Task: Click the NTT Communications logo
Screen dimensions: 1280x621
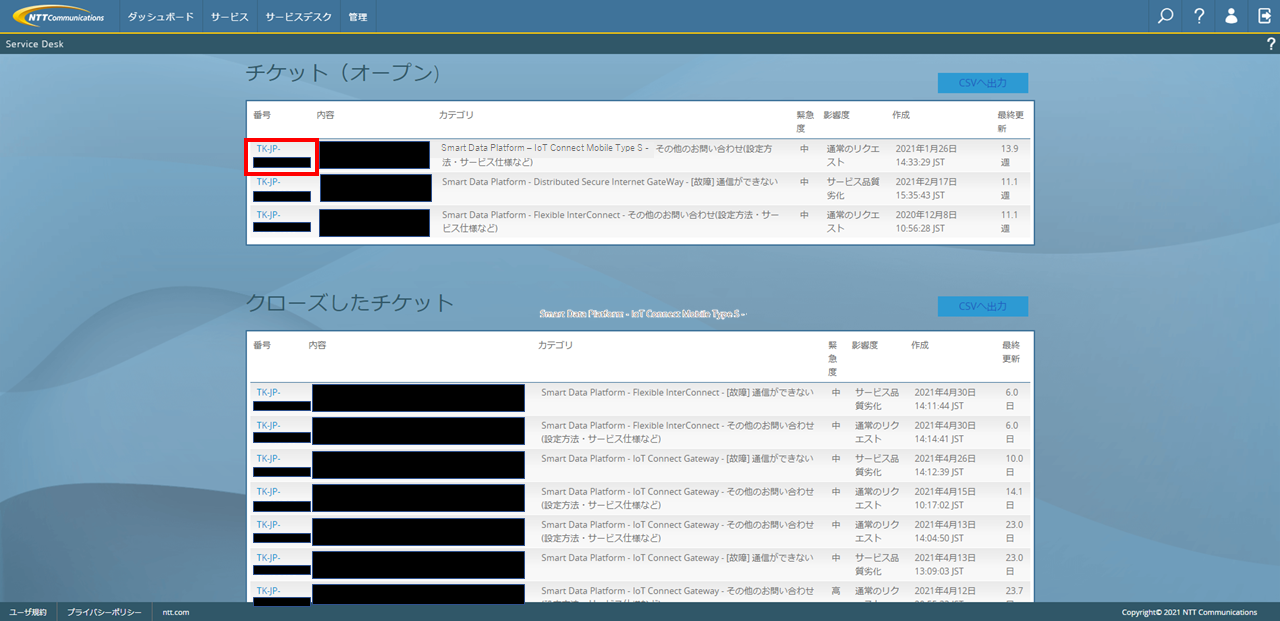Action: 59,17
